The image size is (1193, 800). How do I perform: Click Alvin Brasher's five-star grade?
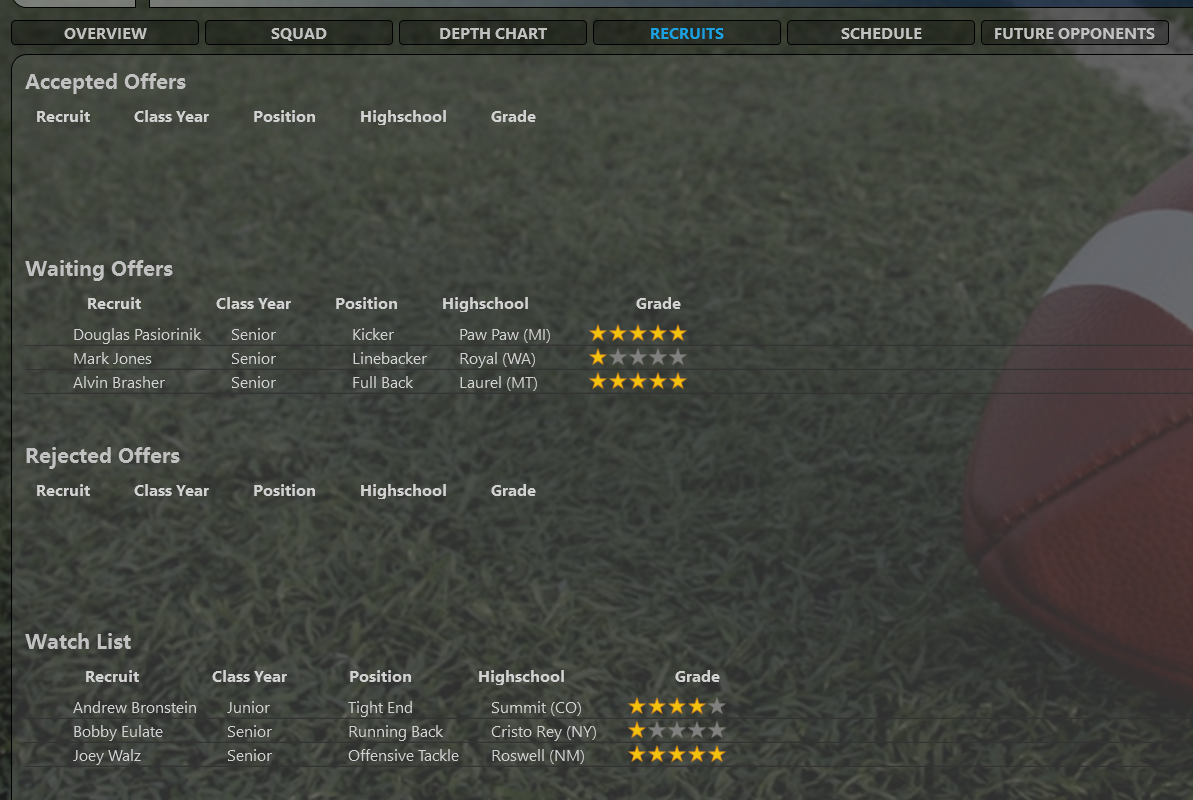(638, 381)
